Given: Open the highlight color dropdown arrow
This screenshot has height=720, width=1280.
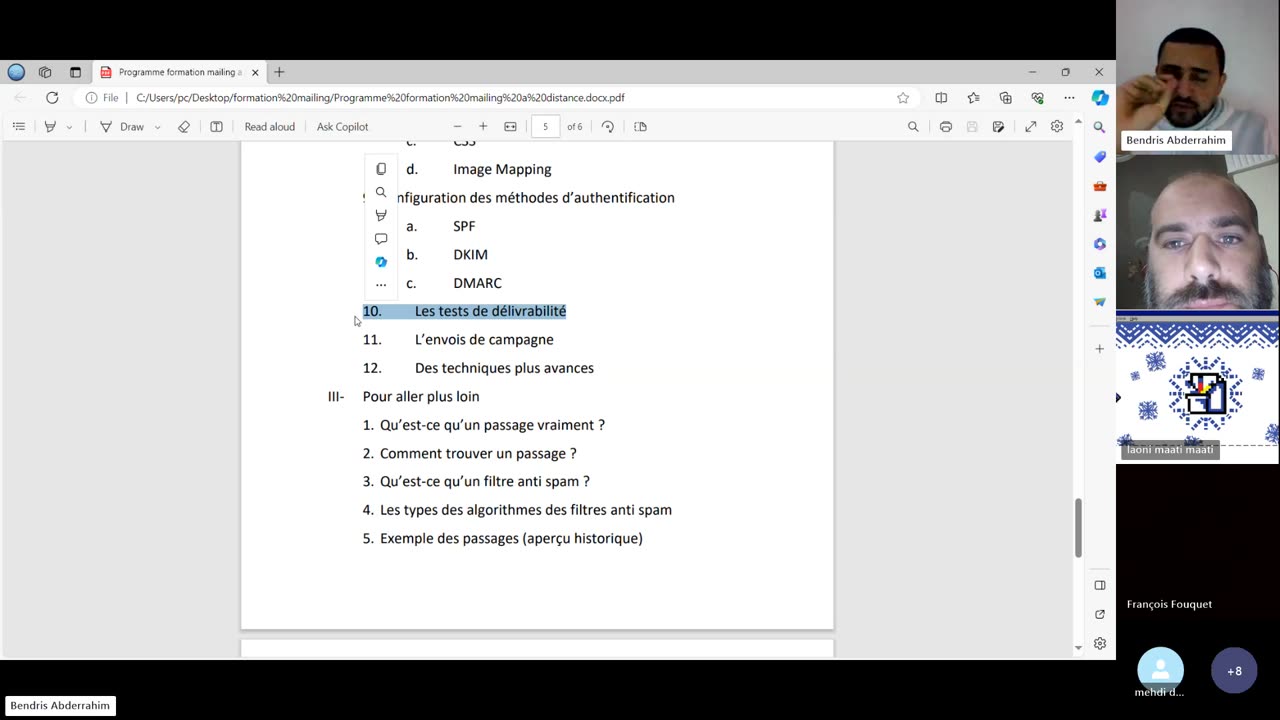Looking at the screenshot, I should click(69, 127).
